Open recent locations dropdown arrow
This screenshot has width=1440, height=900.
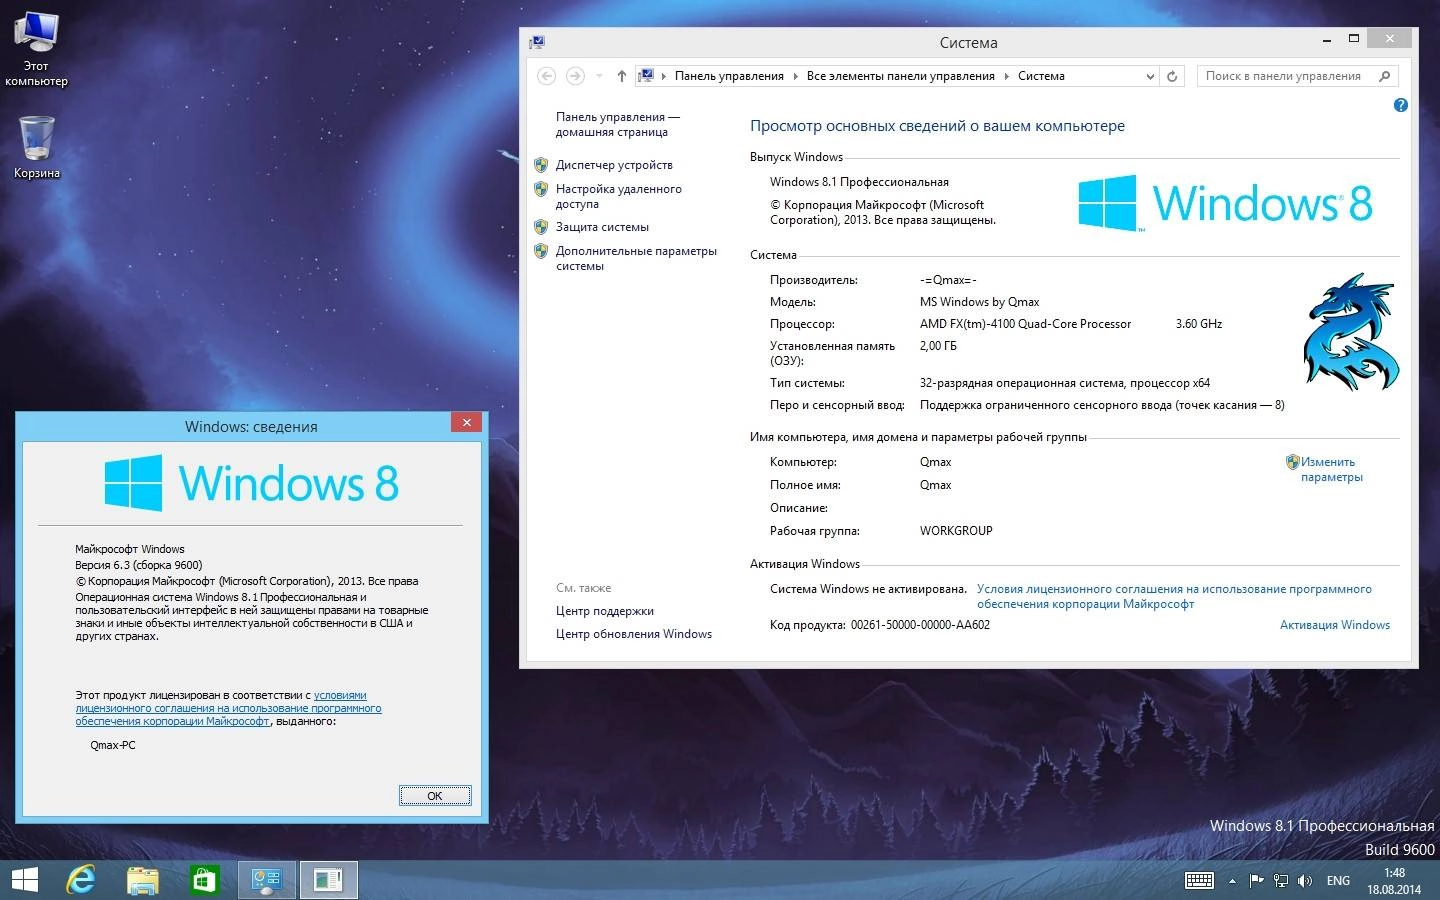tap(599, 76)
